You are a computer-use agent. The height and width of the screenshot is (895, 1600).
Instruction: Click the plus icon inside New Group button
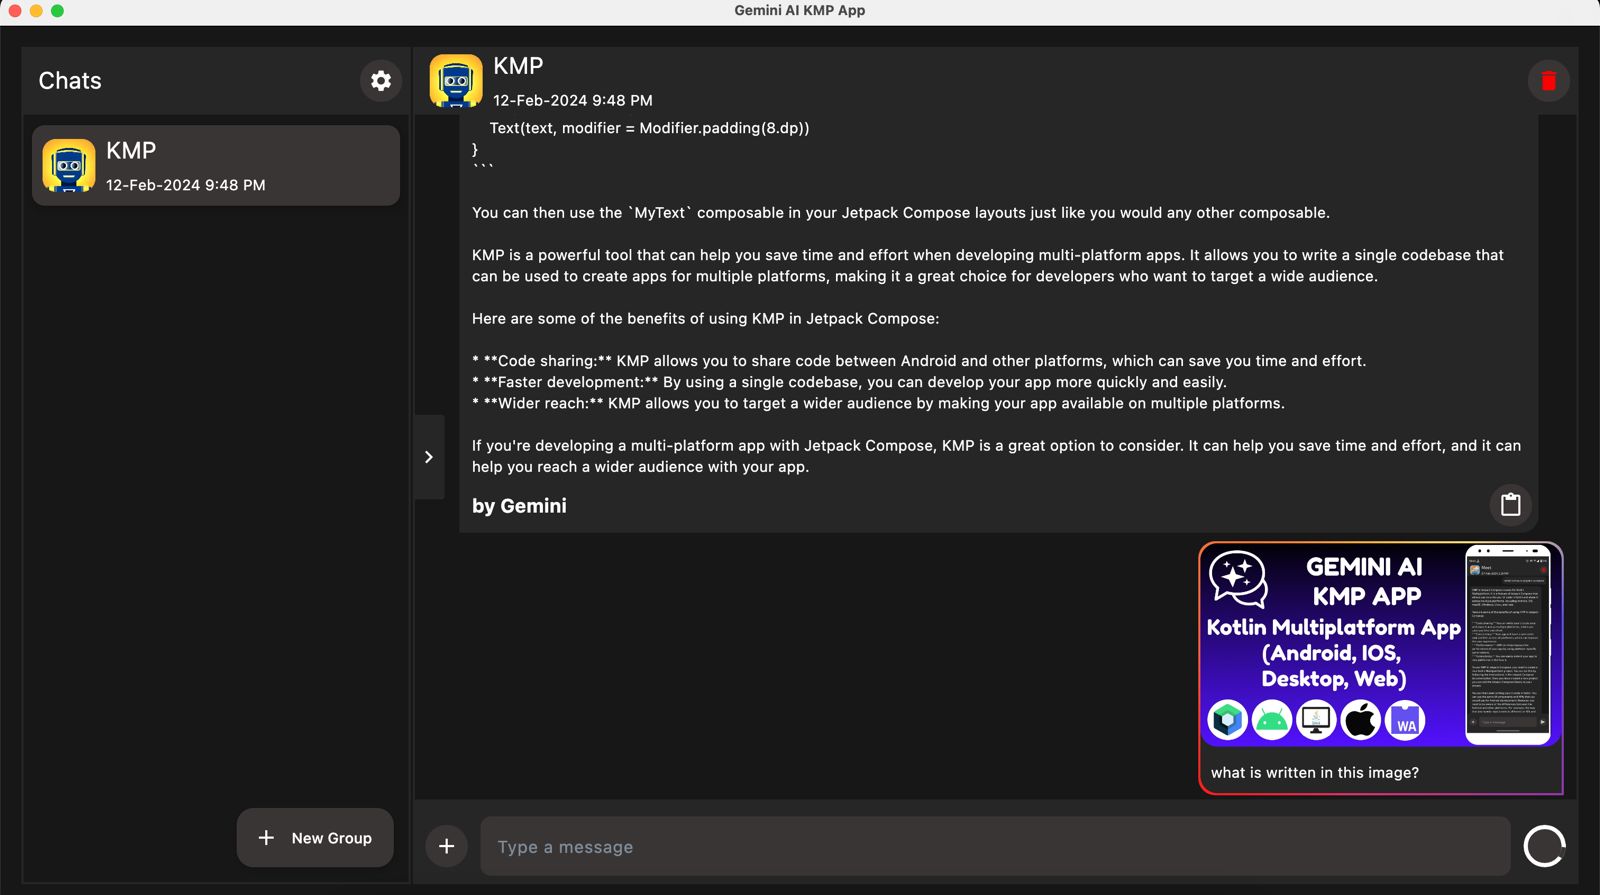click(266, 838)
